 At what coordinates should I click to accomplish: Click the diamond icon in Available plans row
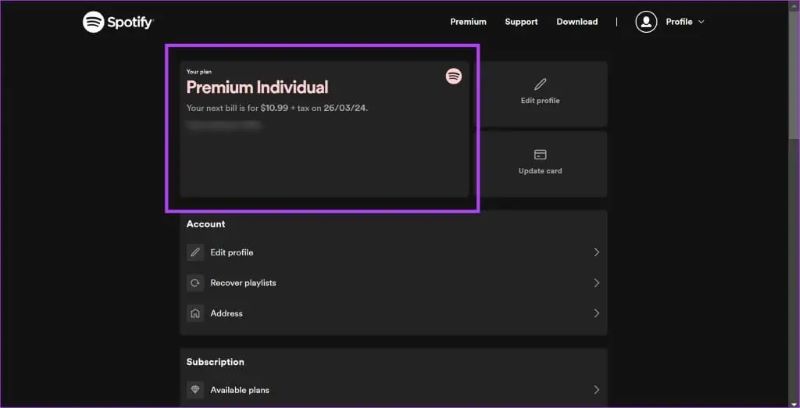click(x=195, y=390)
